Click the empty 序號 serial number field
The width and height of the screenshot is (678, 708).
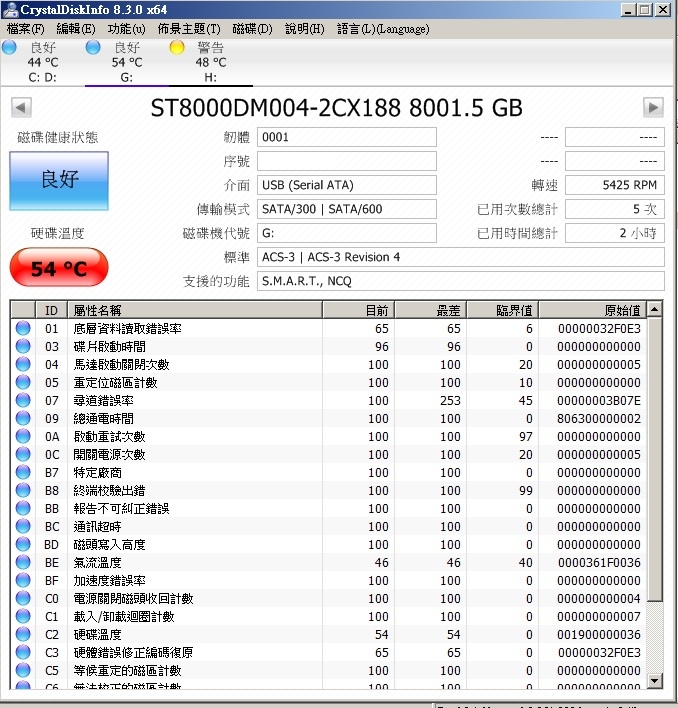[347, 161]
